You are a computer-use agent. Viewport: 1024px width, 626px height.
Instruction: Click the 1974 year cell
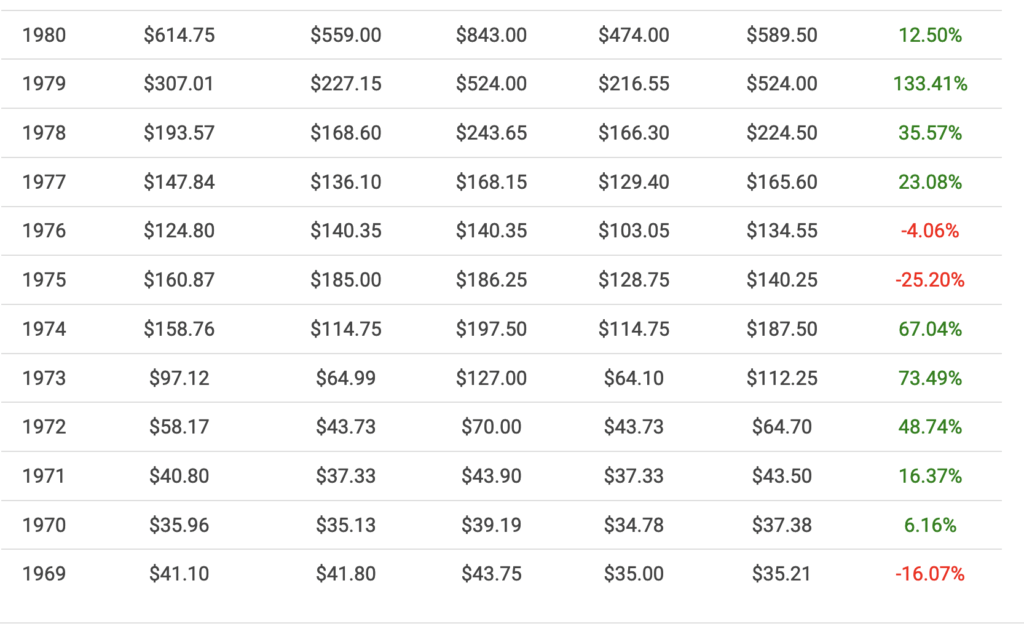[44, 329]
